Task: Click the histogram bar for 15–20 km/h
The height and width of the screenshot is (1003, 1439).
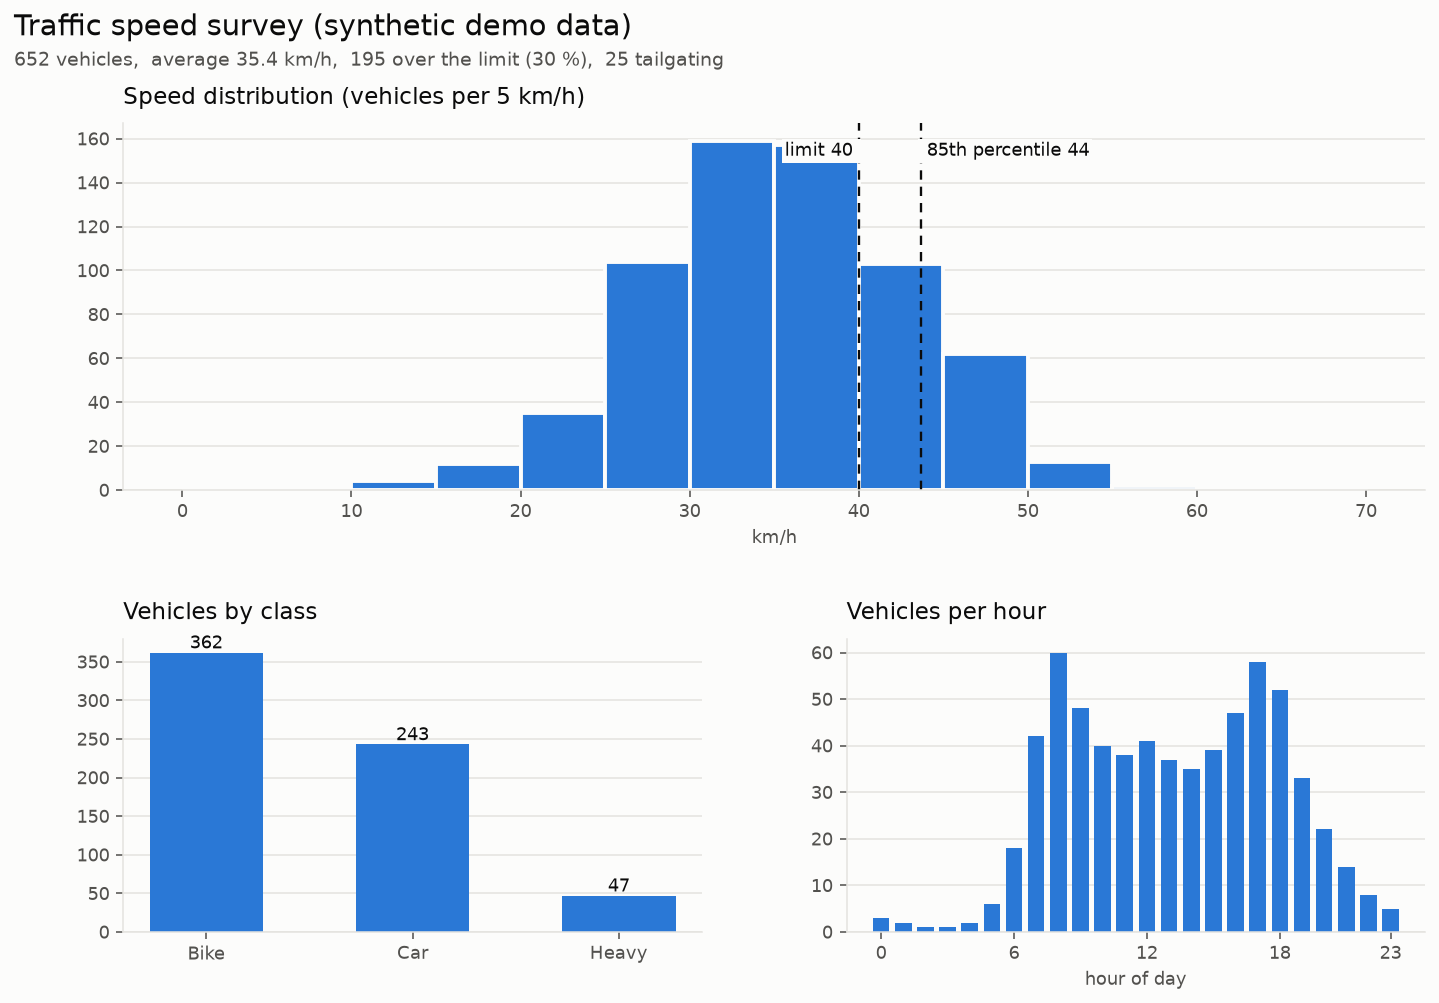Action: point(478,478)
